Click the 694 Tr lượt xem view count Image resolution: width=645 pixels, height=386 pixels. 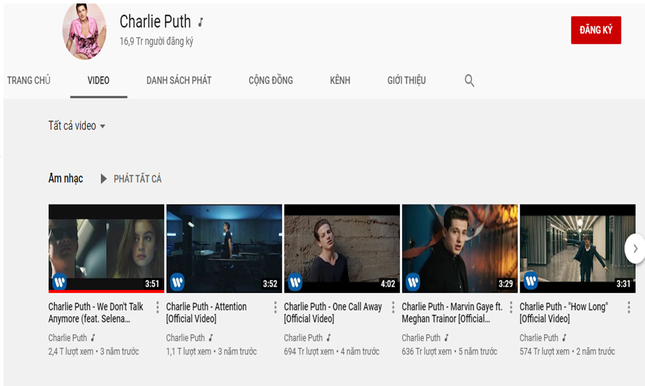pos(309,351)
